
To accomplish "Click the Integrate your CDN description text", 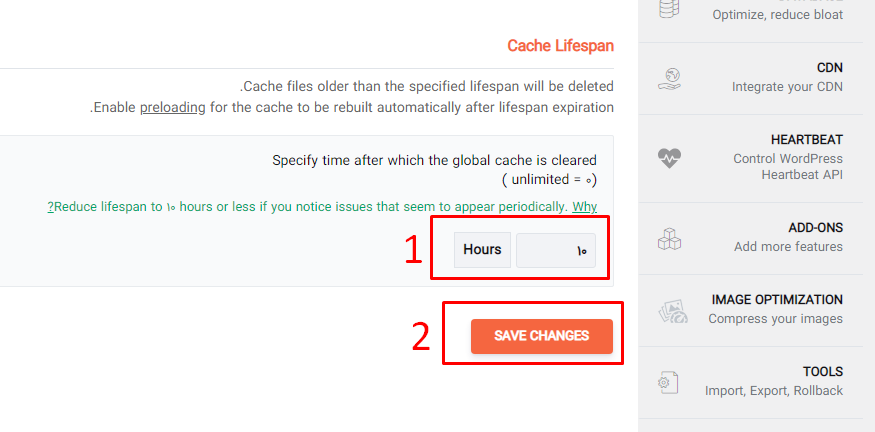I will coord(787,87).
